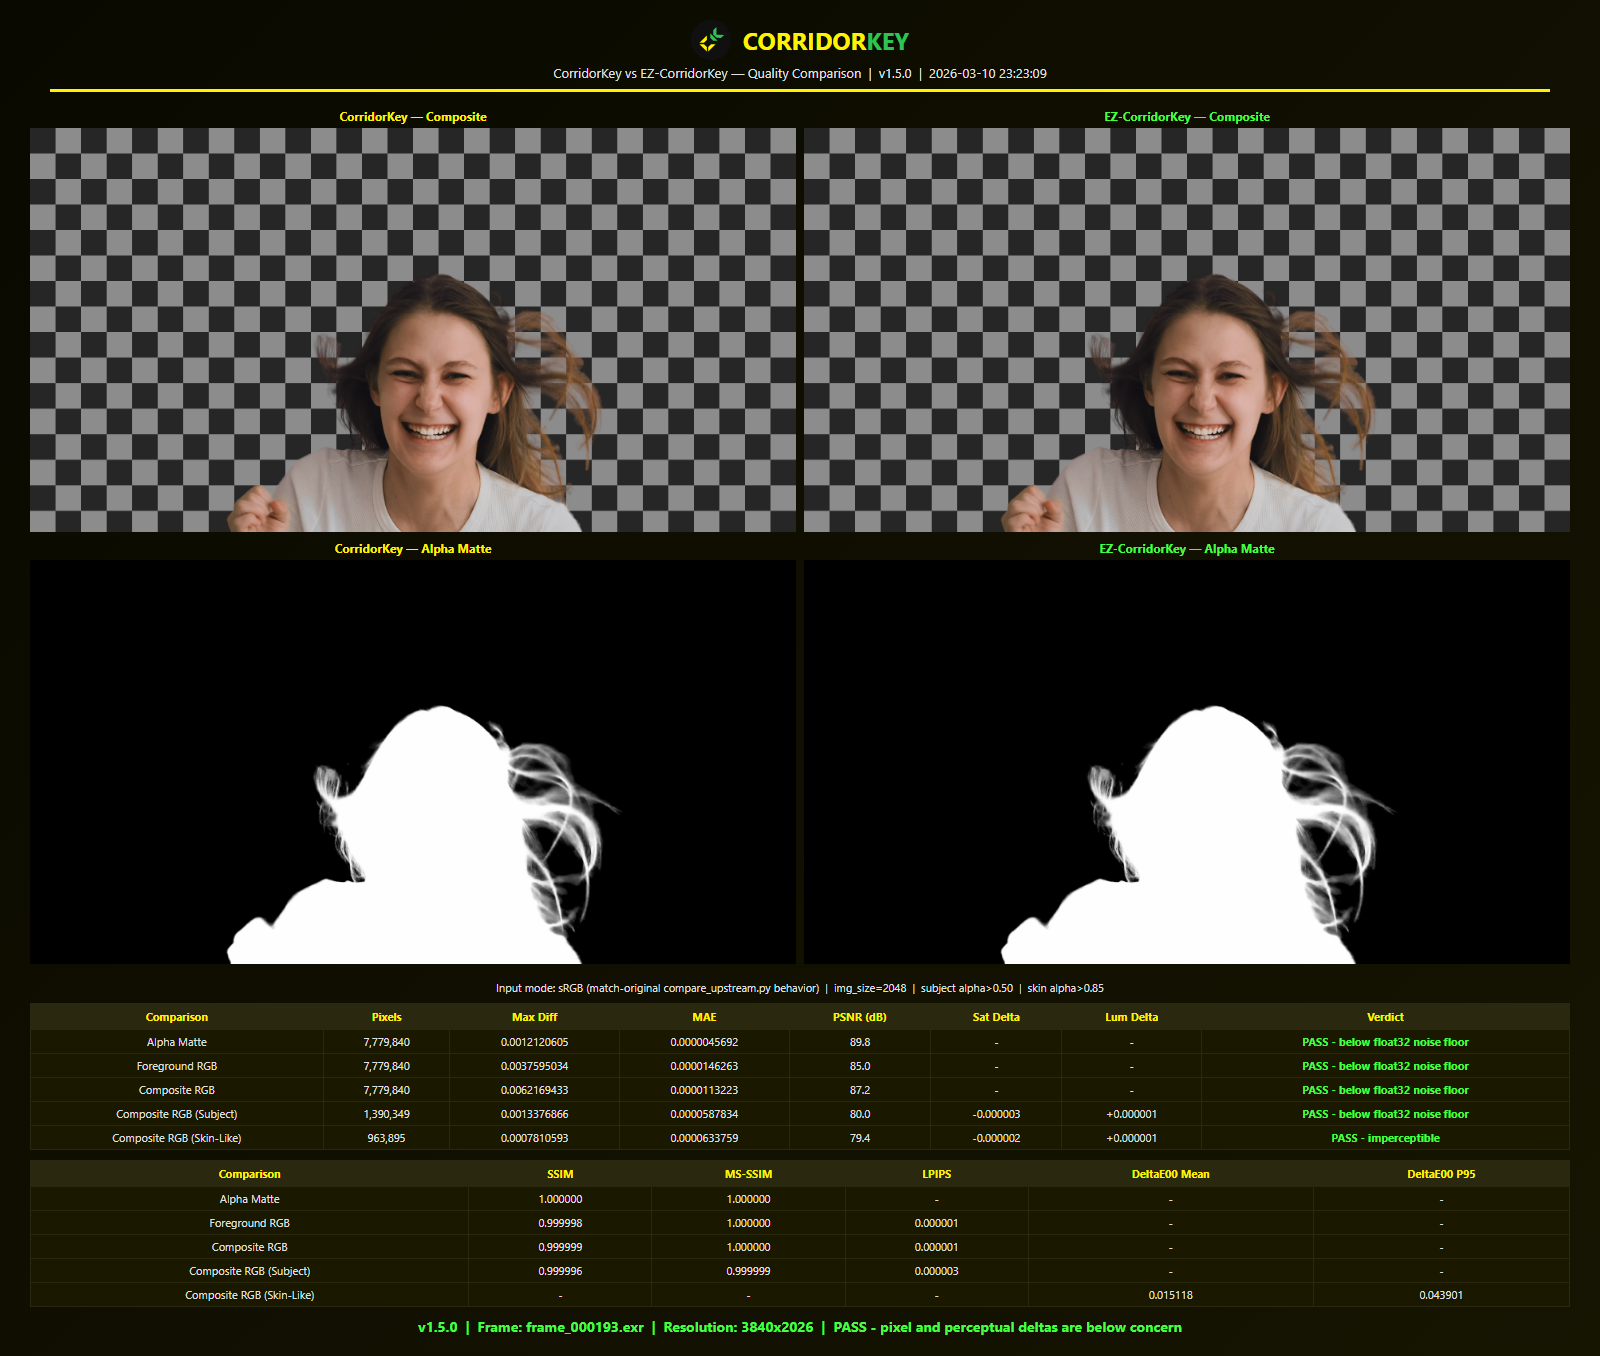Click pixel count 963,895 in Skin-Like row

coord(386,1138)
